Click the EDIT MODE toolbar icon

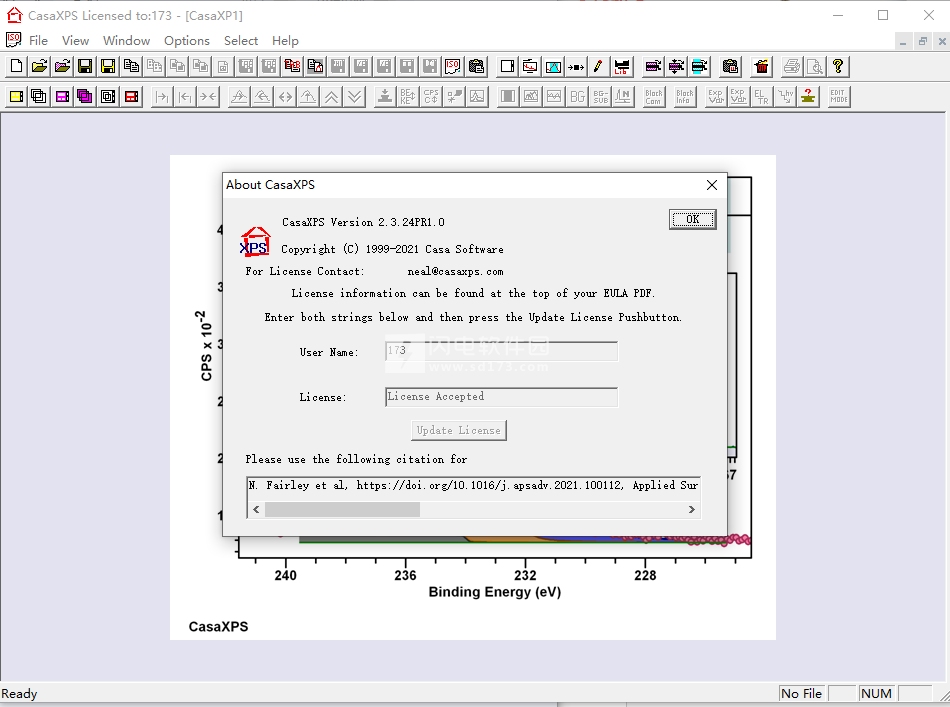(839, 96)
